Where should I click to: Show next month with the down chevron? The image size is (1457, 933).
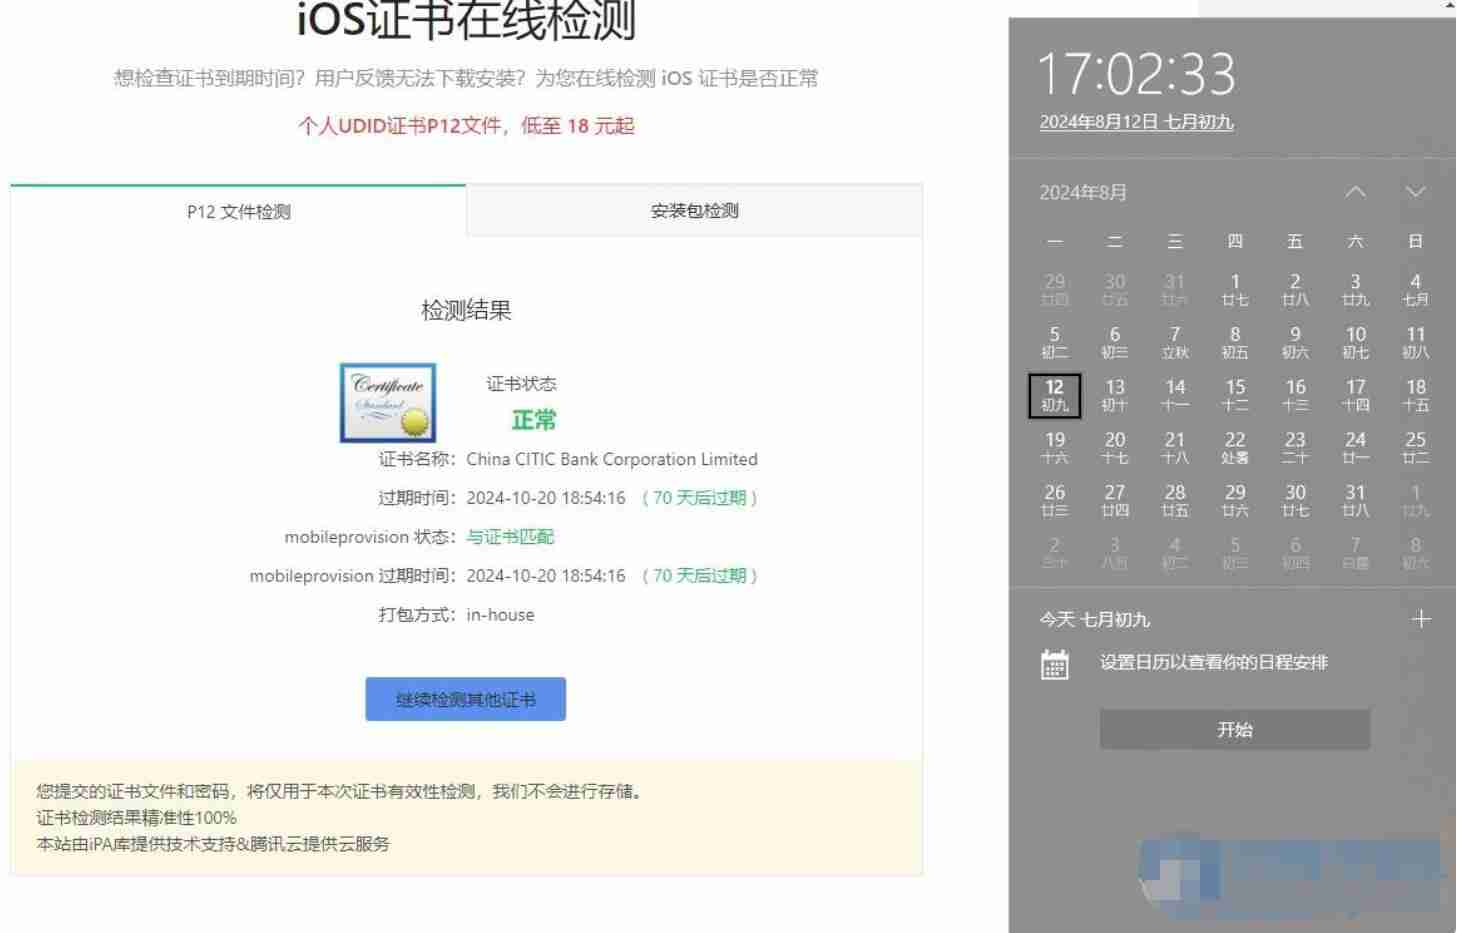pos(1414,191)
